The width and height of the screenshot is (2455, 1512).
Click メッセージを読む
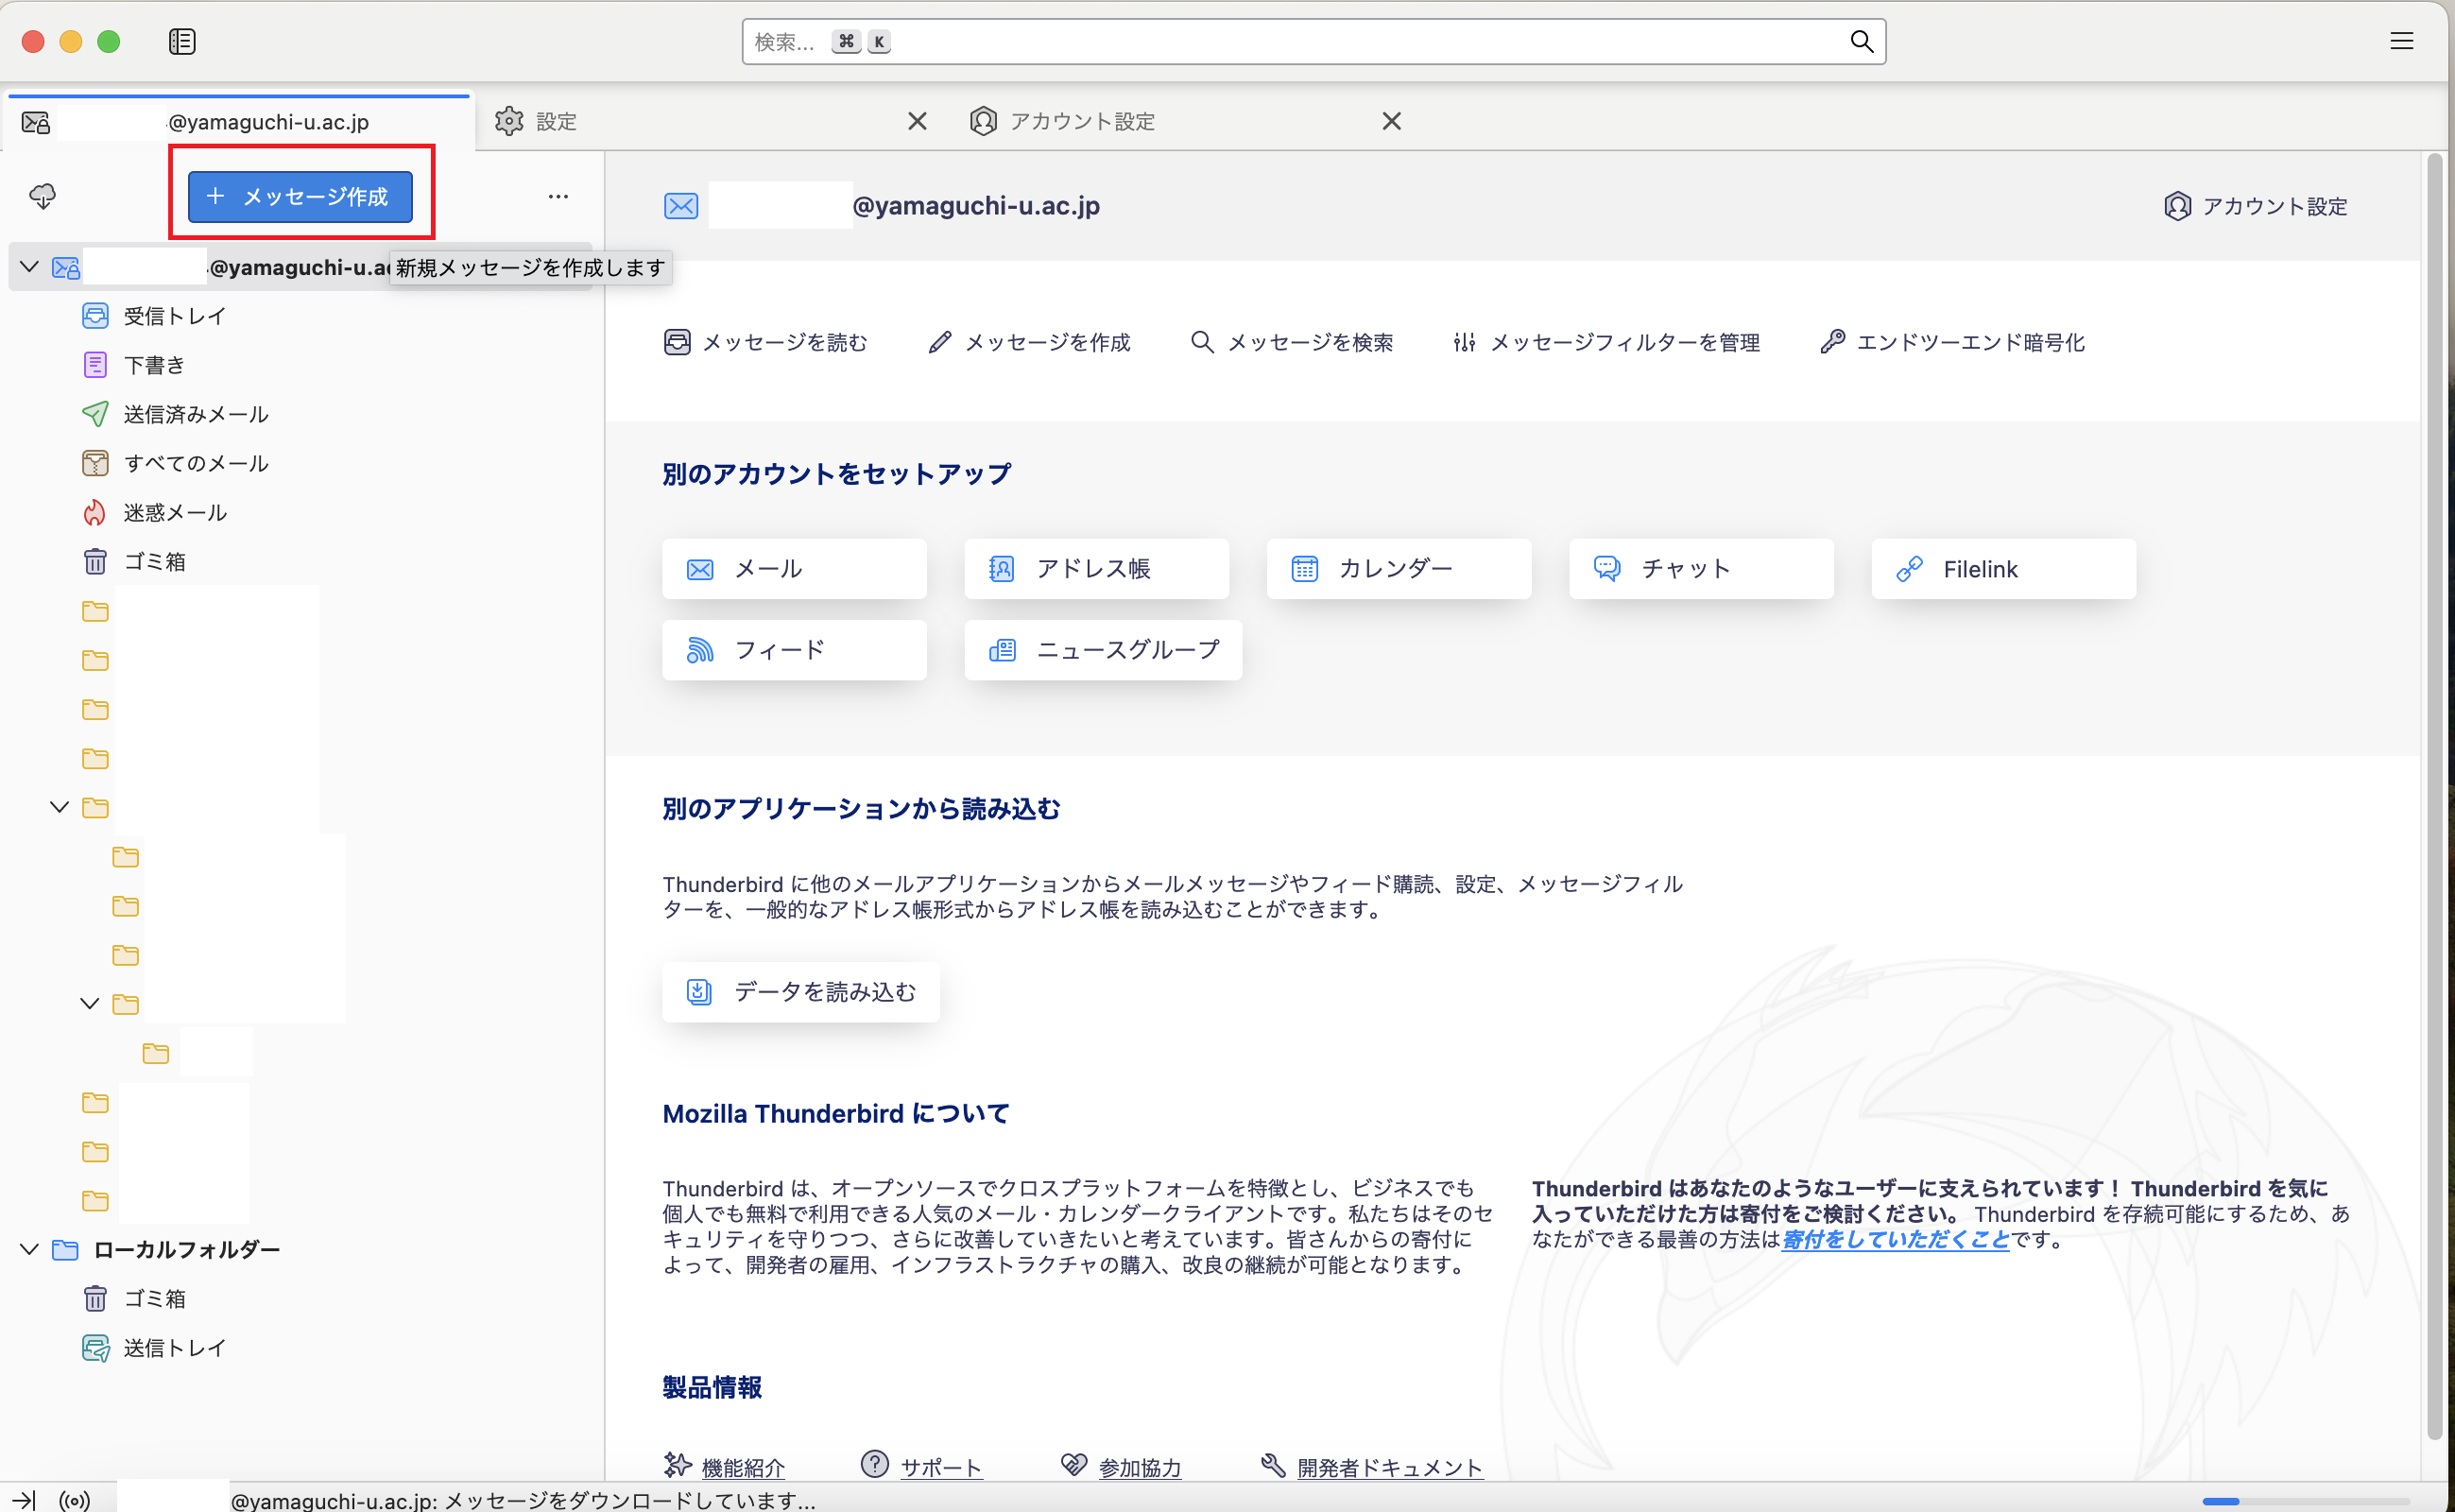[765, 342]
